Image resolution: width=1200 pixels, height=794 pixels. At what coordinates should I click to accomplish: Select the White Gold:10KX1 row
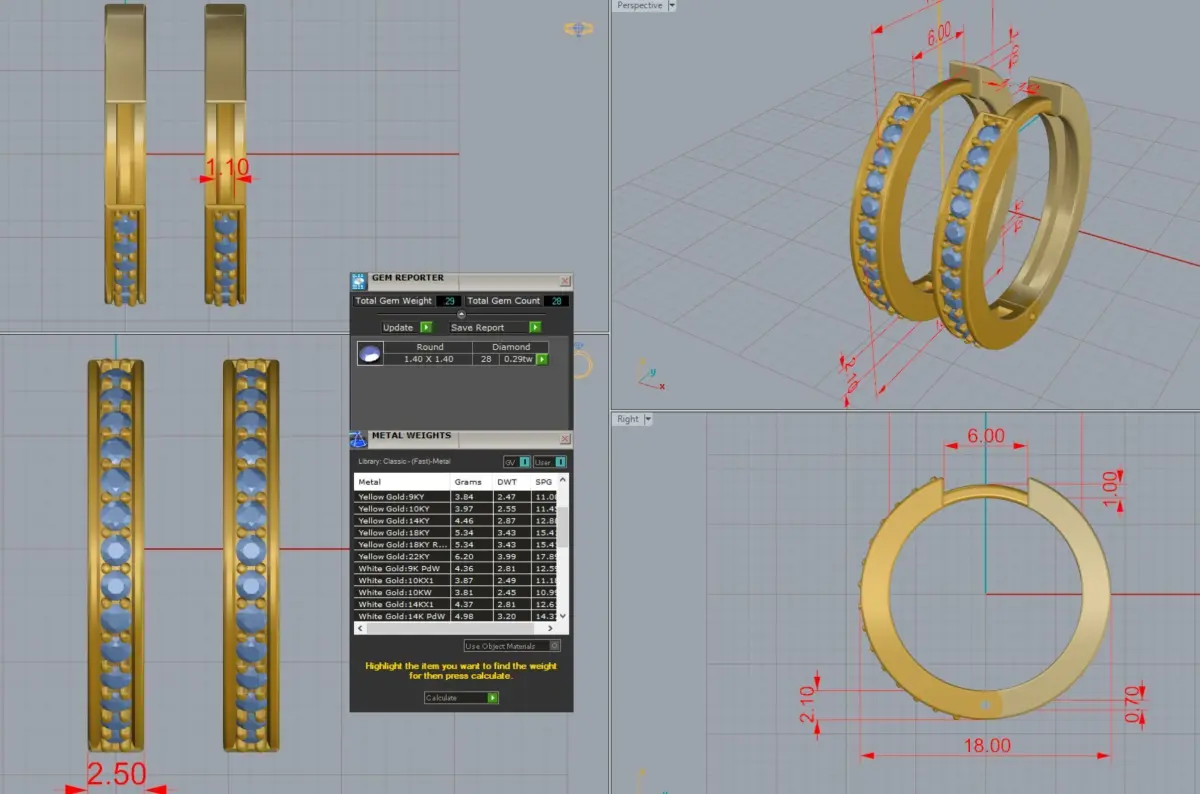point(456,580)
